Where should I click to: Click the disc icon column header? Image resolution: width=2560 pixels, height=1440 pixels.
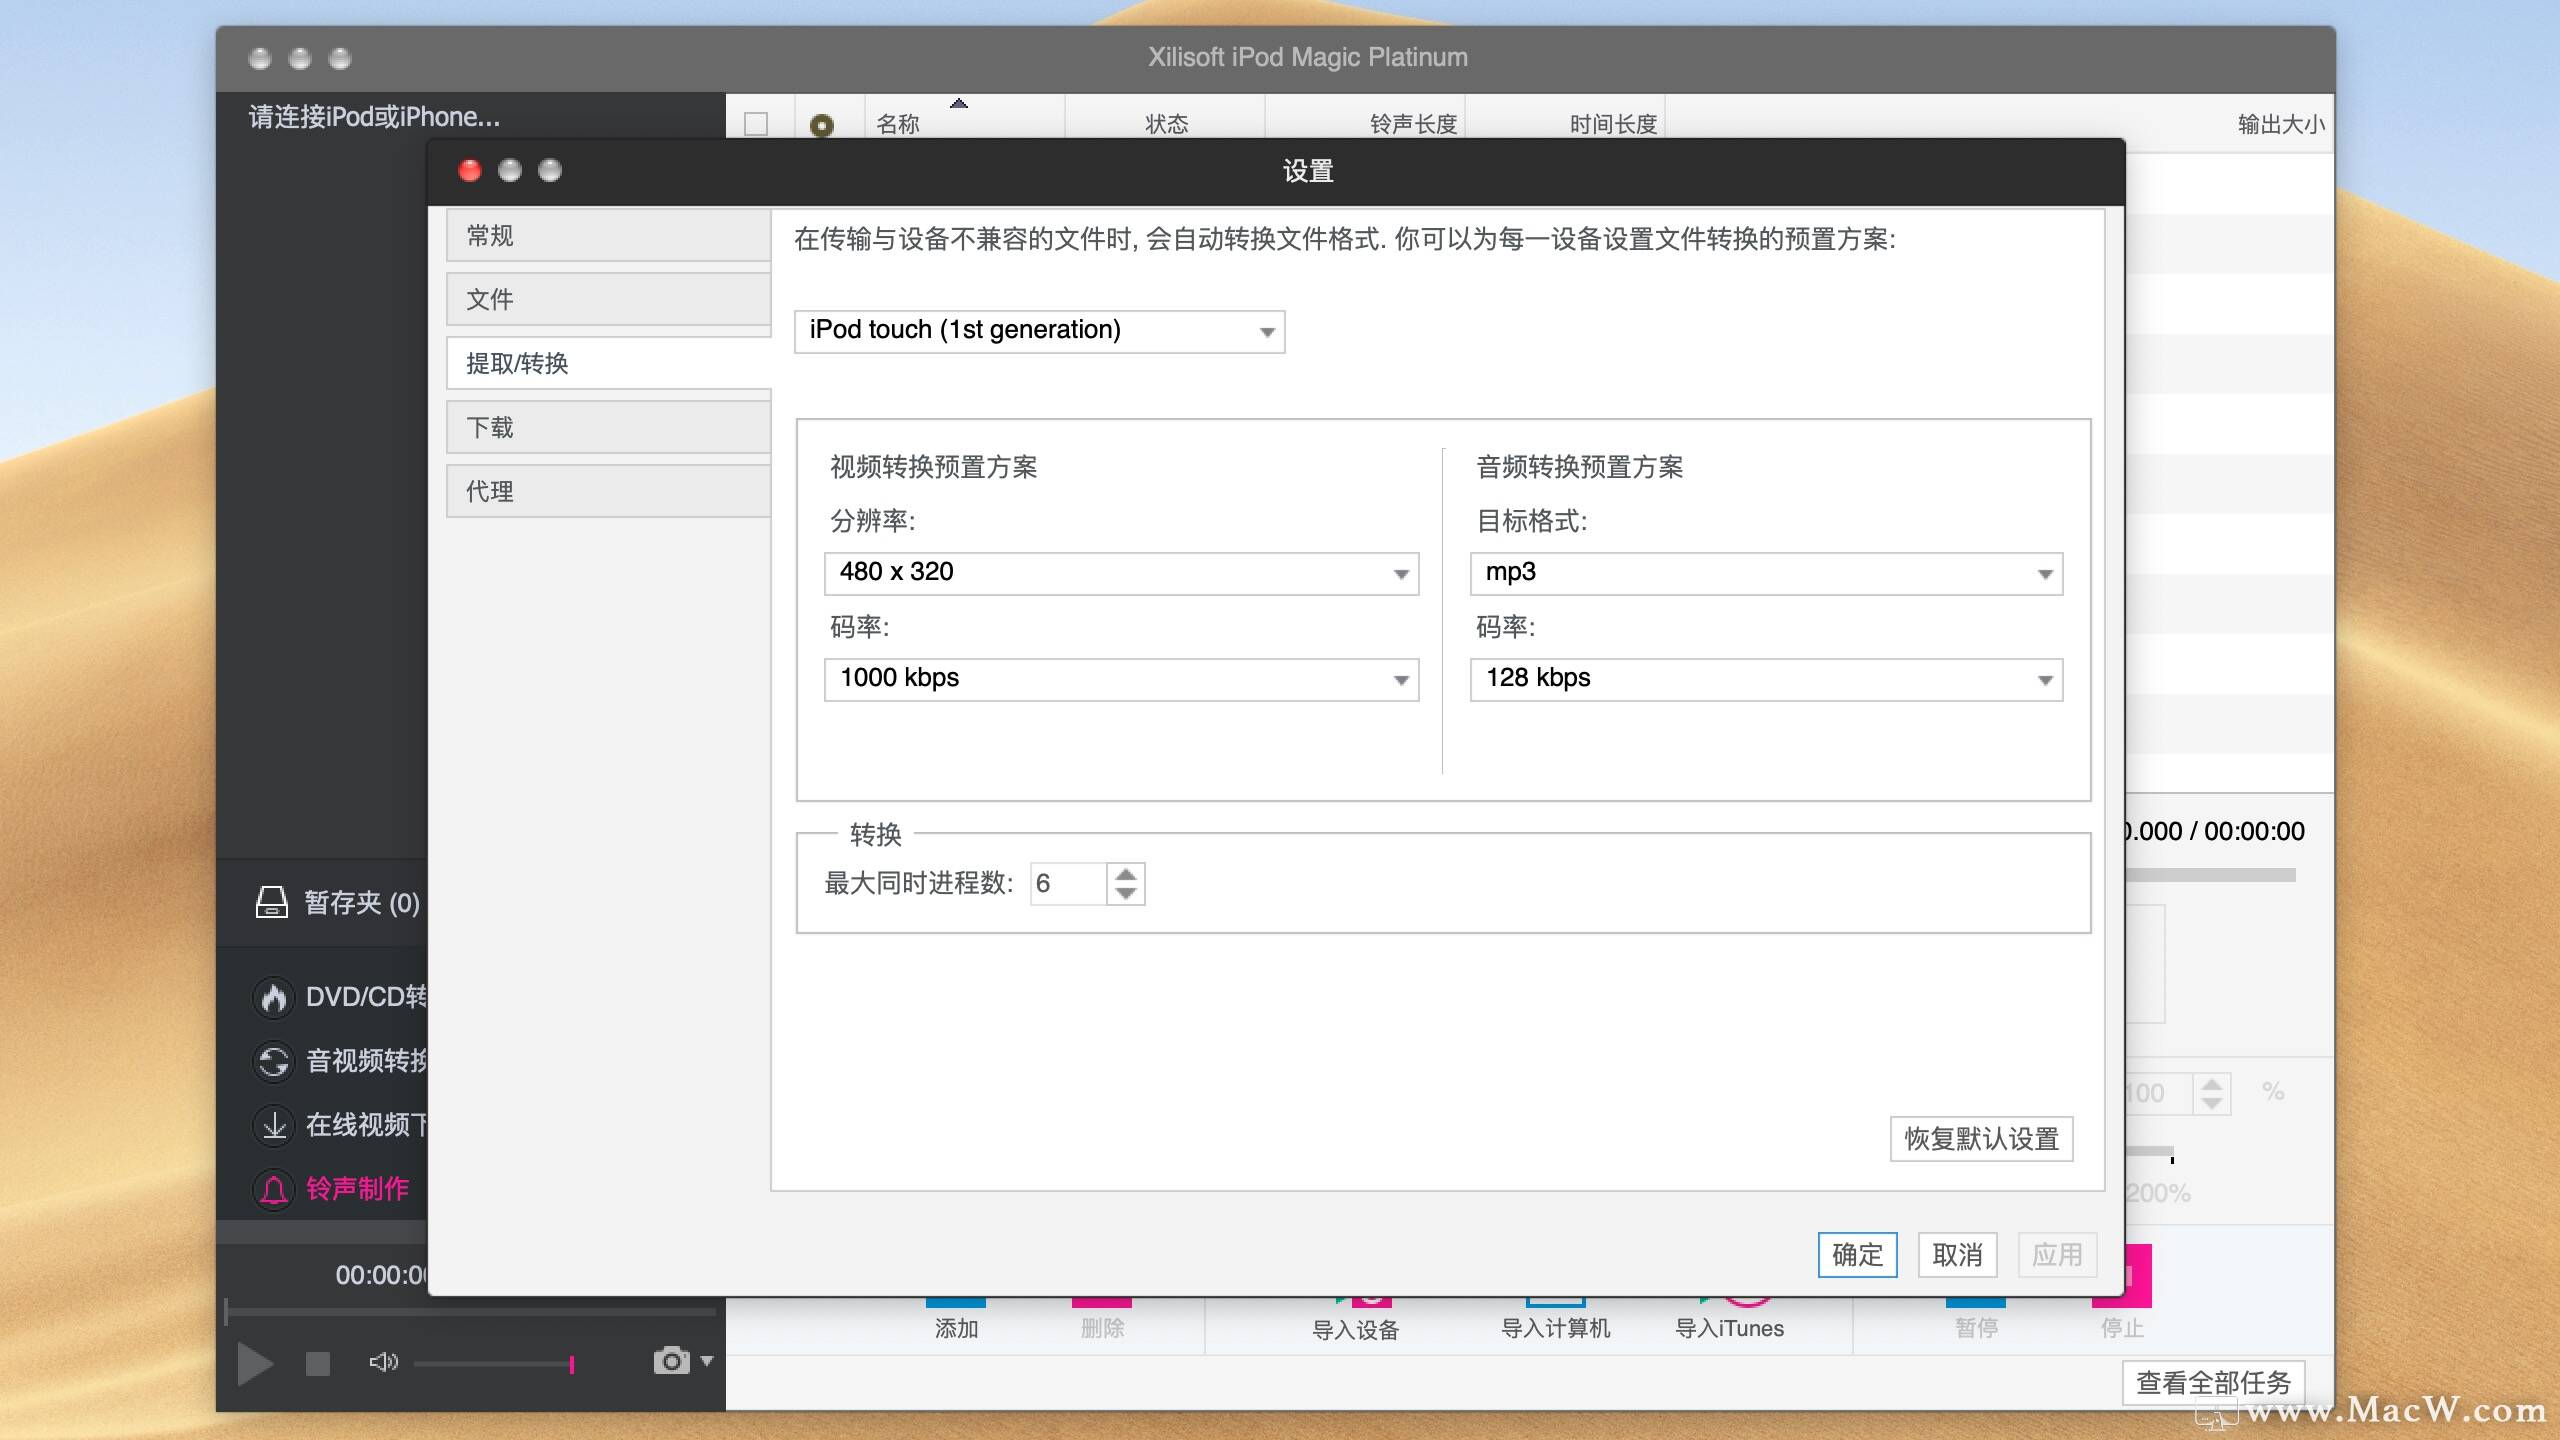click(x=822, y=125)
